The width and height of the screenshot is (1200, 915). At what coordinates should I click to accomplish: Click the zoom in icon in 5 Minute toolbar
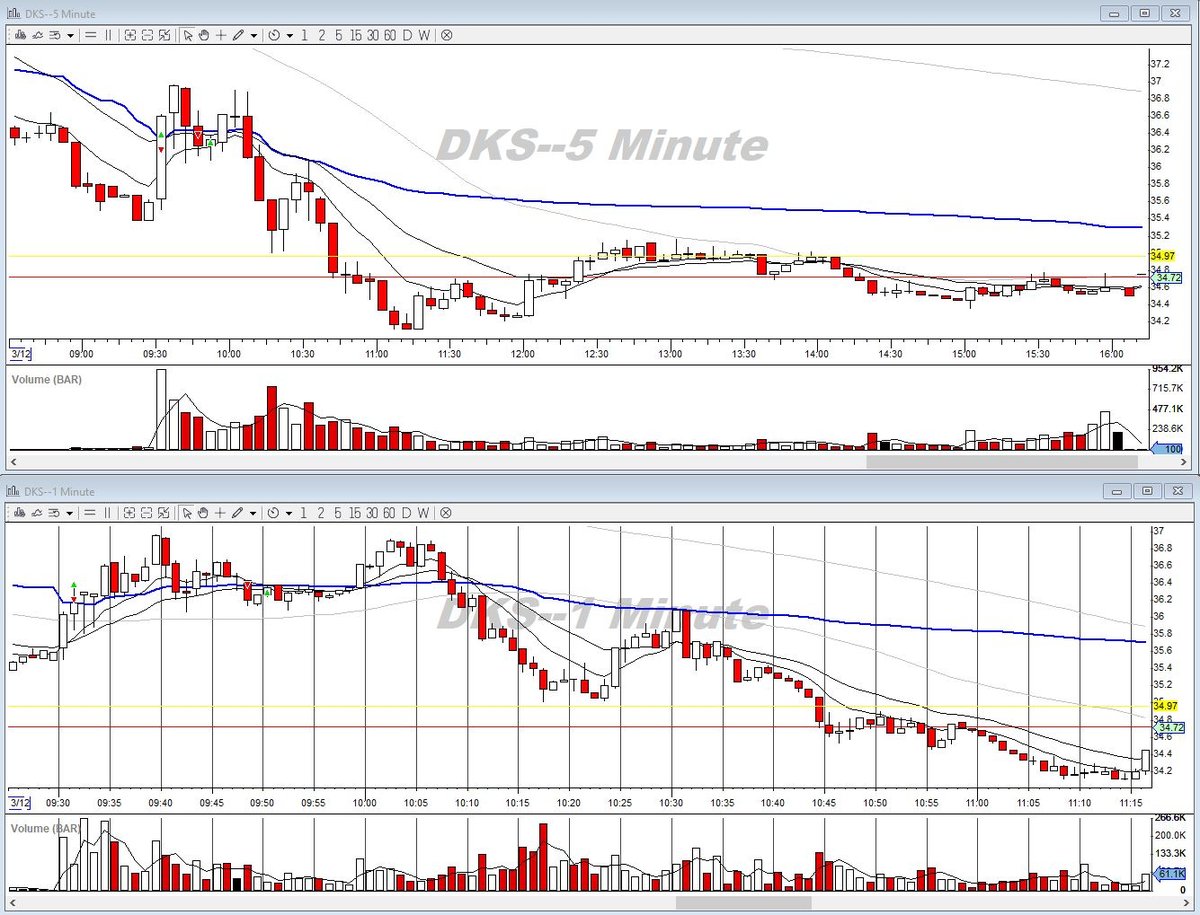click(130, 35)
